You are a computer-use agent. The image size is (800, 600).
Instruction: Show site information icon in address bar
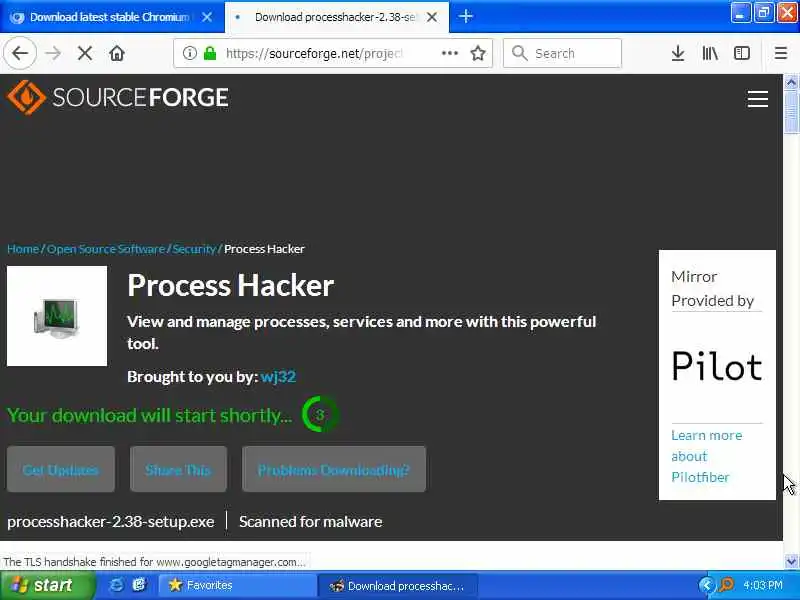pyautogui.click(x=189, y=53)
